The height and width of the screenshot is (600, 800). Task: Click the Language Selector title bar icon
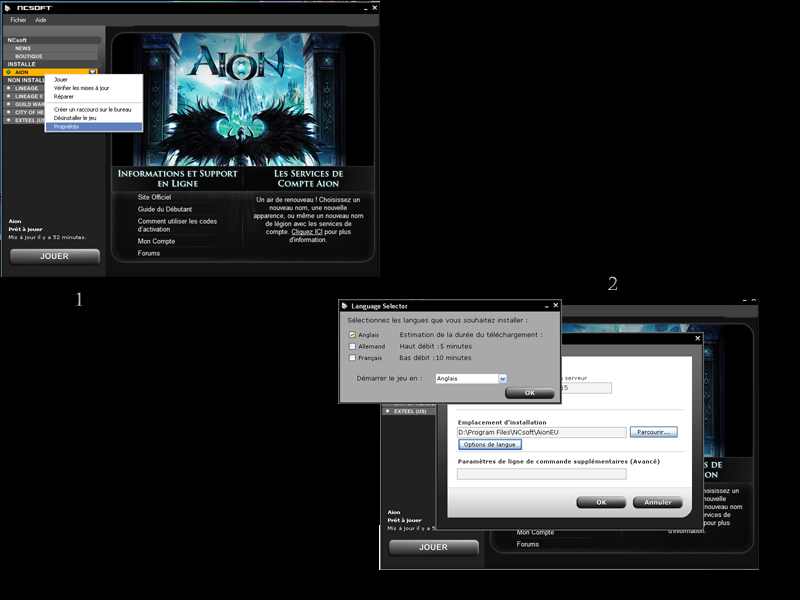pos(345,306)
